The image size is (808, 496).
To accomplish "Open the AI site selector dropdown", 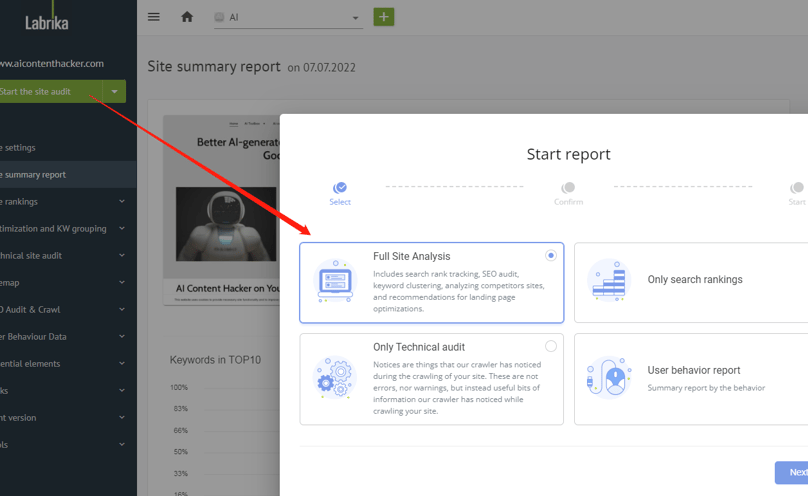I will [x=288, y=18].
